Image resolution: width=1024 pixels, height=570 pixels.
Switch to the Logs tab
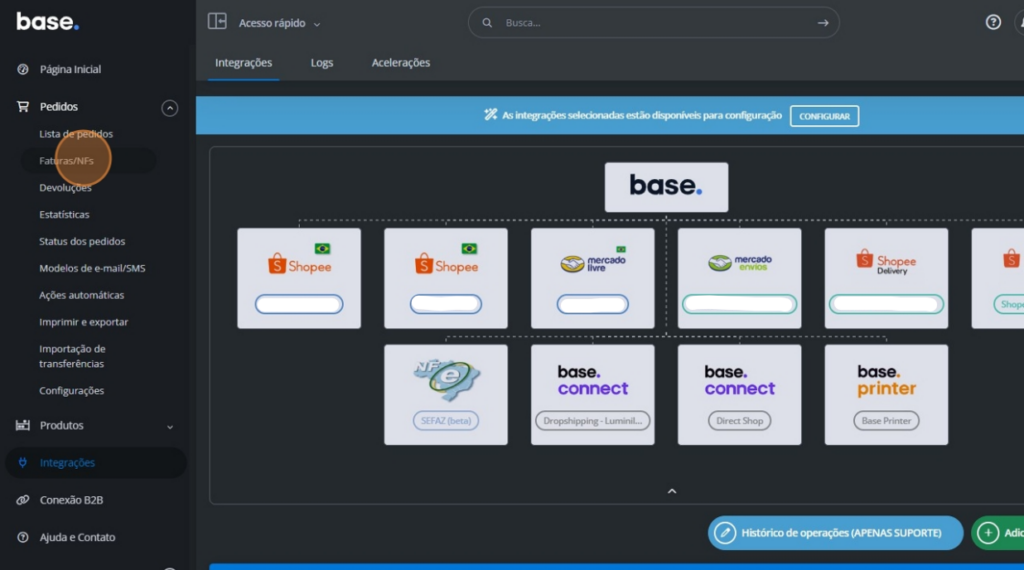322,63
